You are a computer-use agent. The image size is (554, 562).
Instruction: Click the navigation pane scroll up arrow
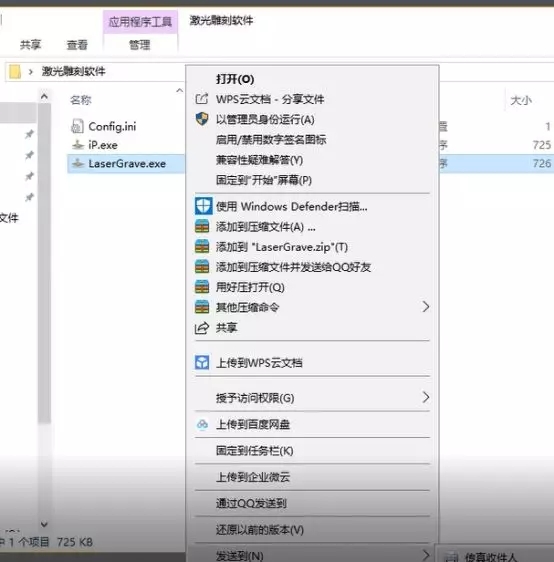click(44, 96)
